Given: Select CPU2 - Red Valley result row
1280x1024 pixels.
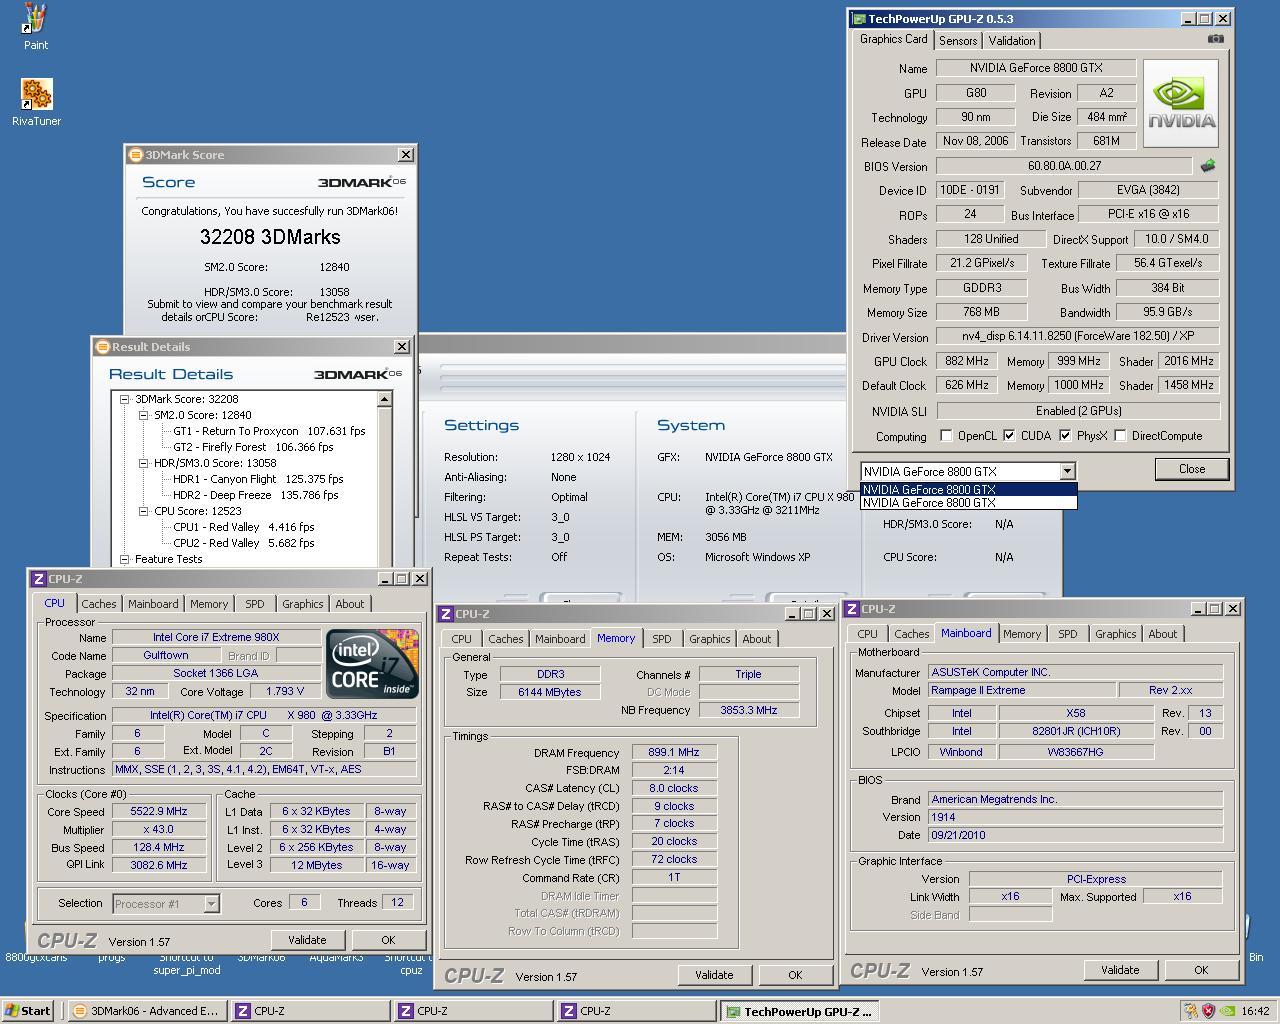Looking at the screenshot, I should click(244, 543).
